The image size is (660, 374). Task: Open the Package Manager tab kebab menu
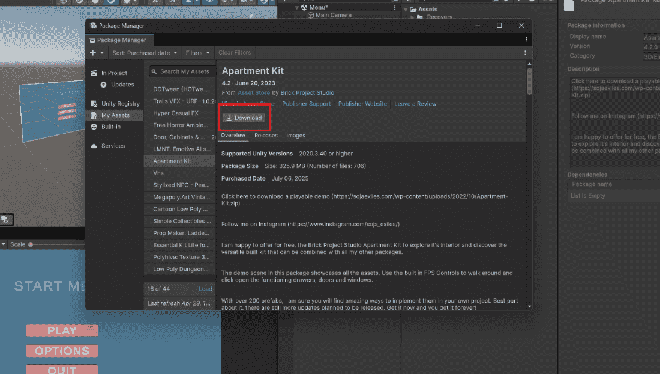click(x=526, y=40)
